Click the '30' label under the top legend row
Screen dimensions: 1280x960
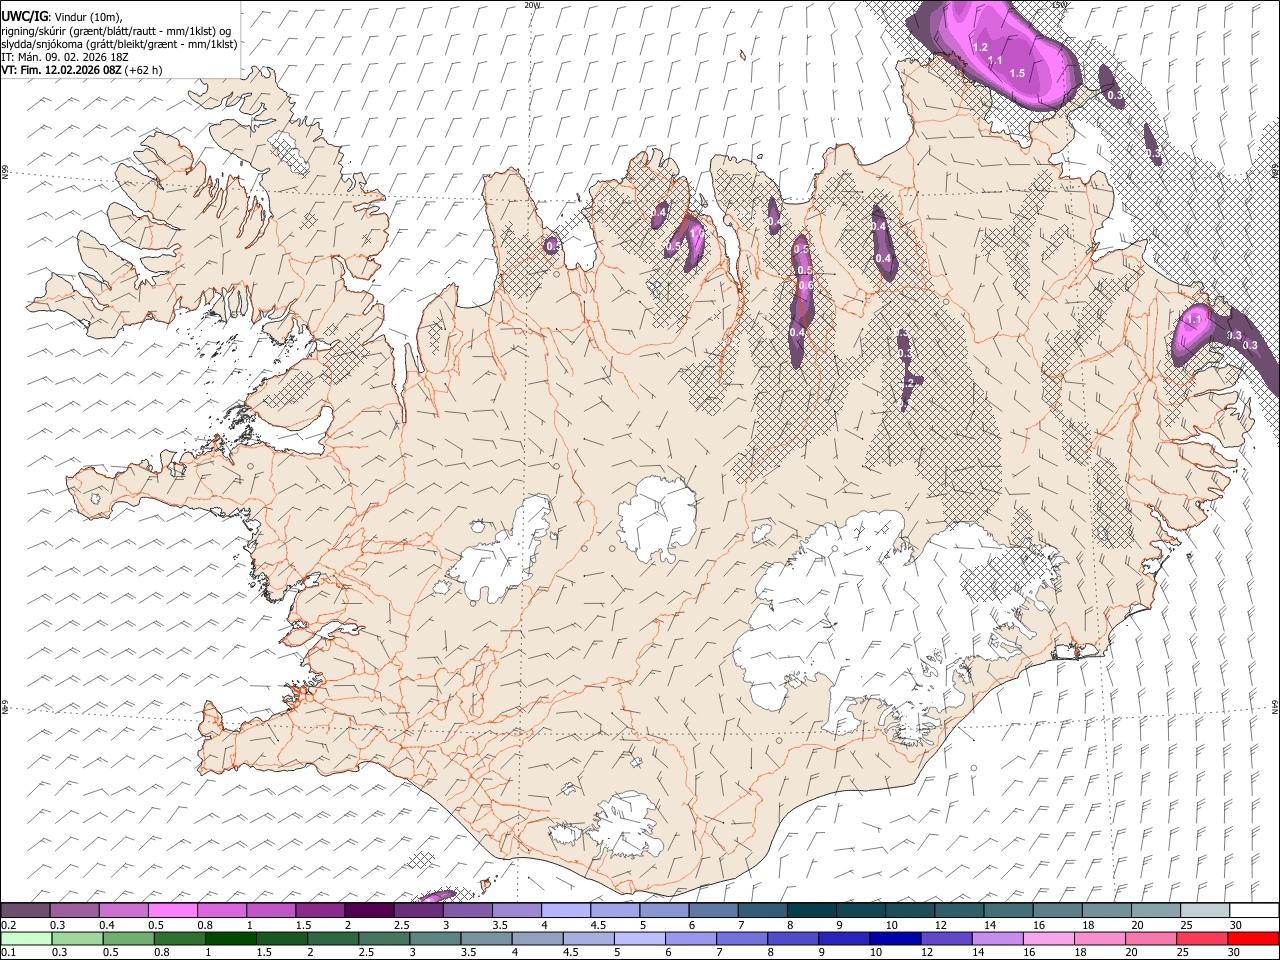point(1235,924)
